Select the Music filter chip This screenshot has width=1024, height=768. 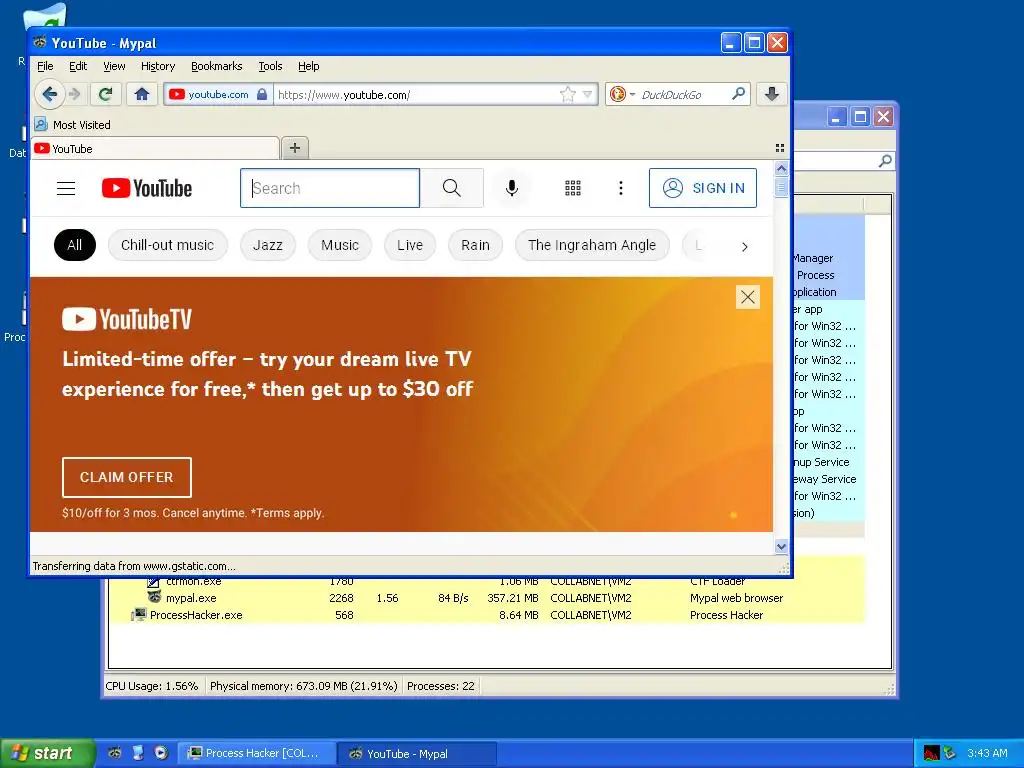coord(340,245)
